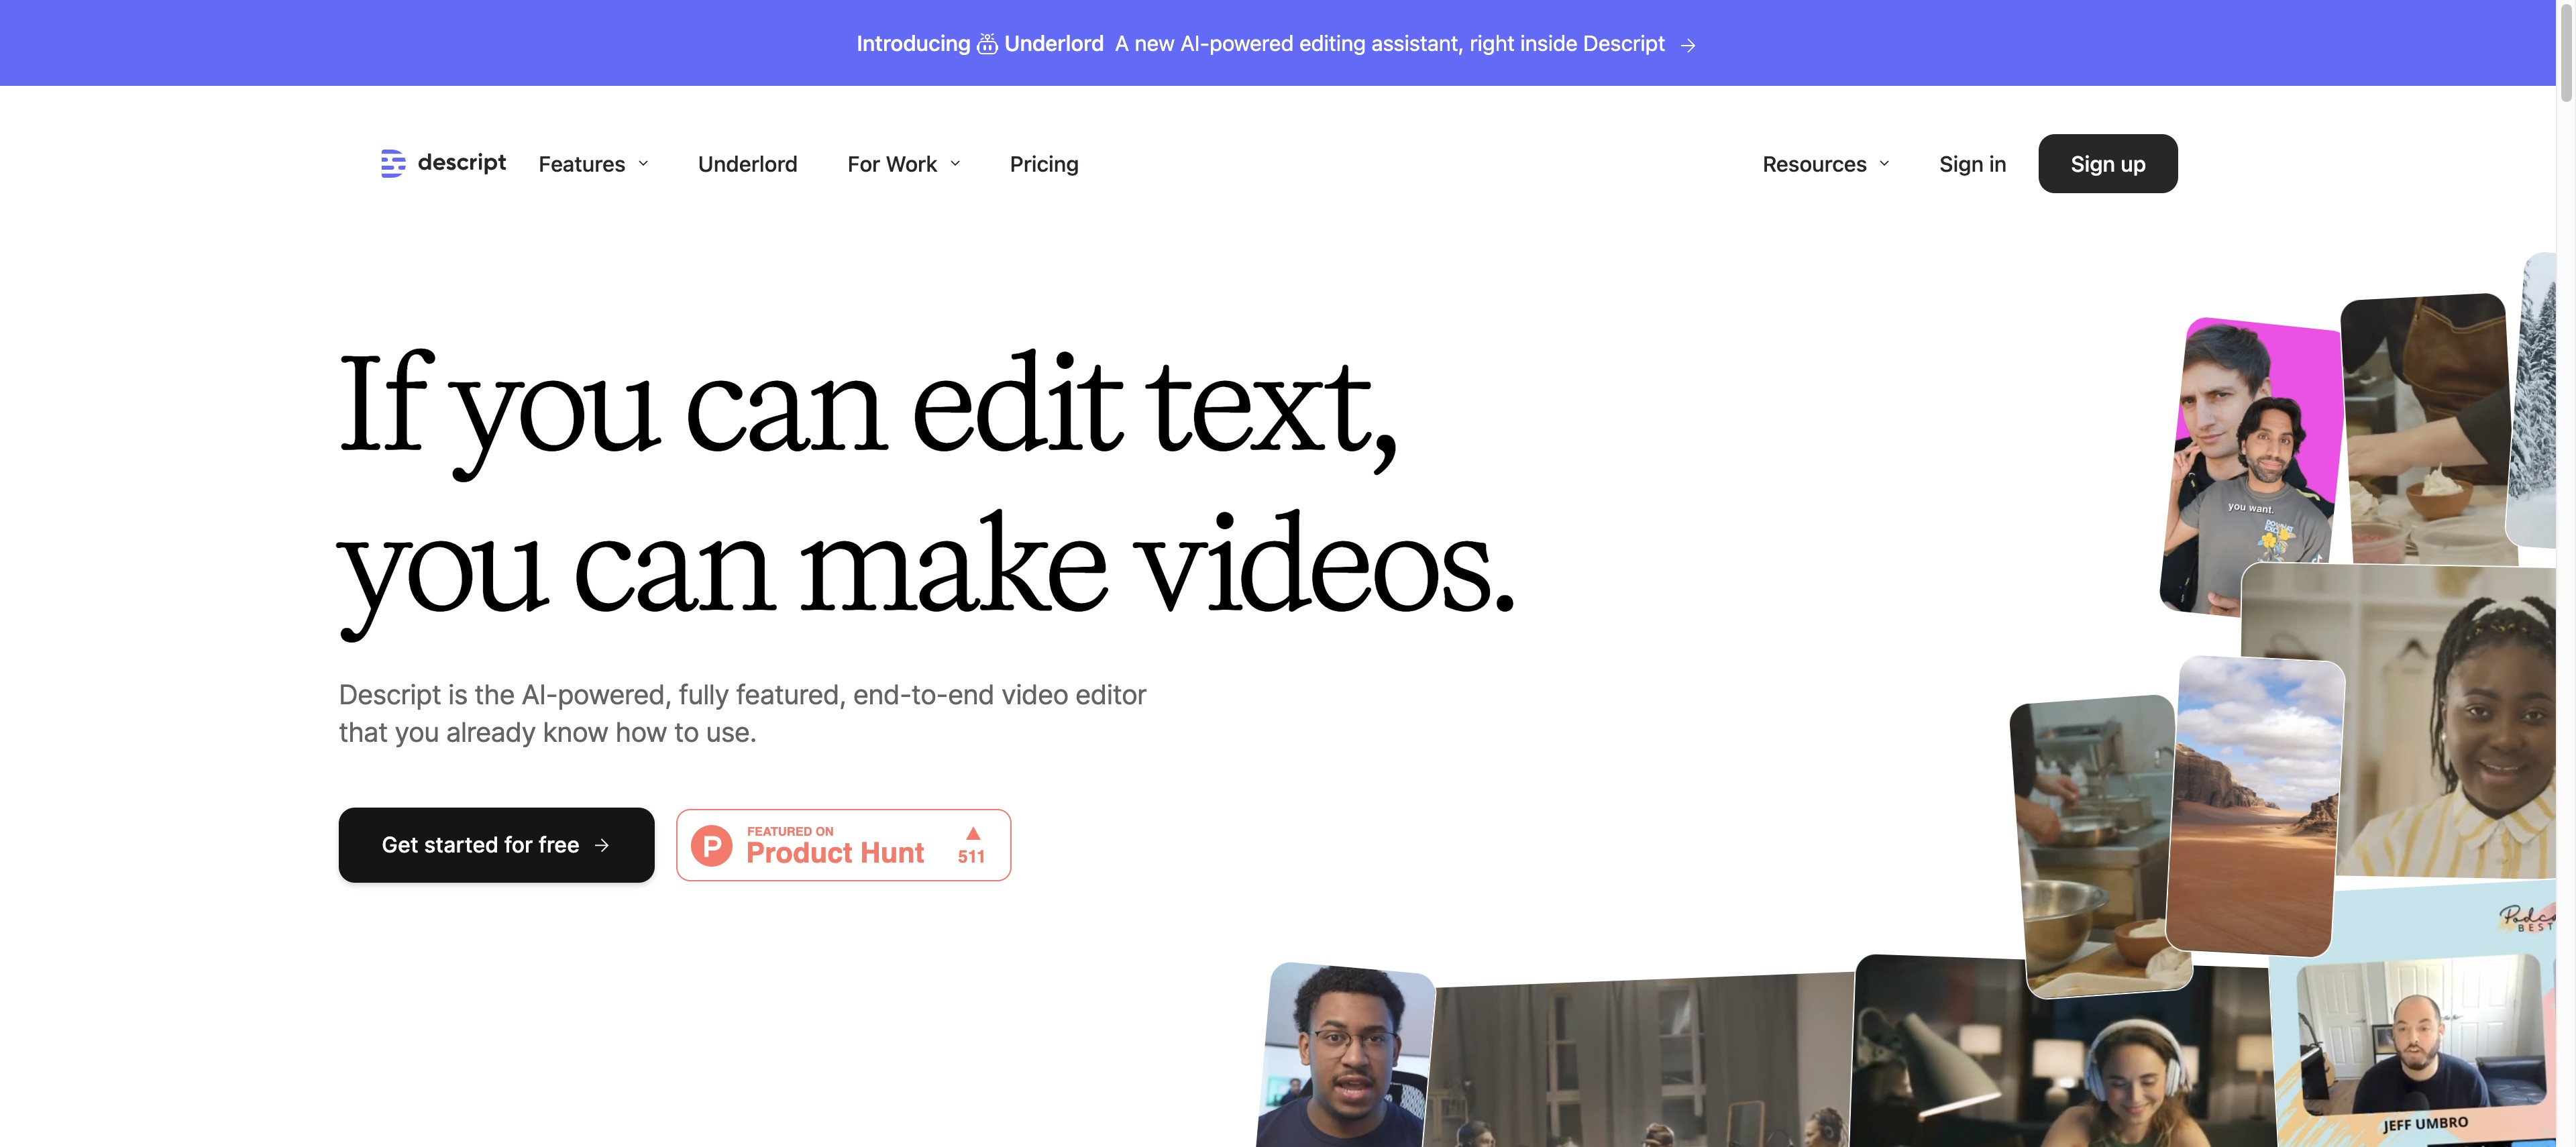This screenshot has width=2576, height=1147.
Task: Click the Pricing menu item
Action: (x=1045, y=163)
